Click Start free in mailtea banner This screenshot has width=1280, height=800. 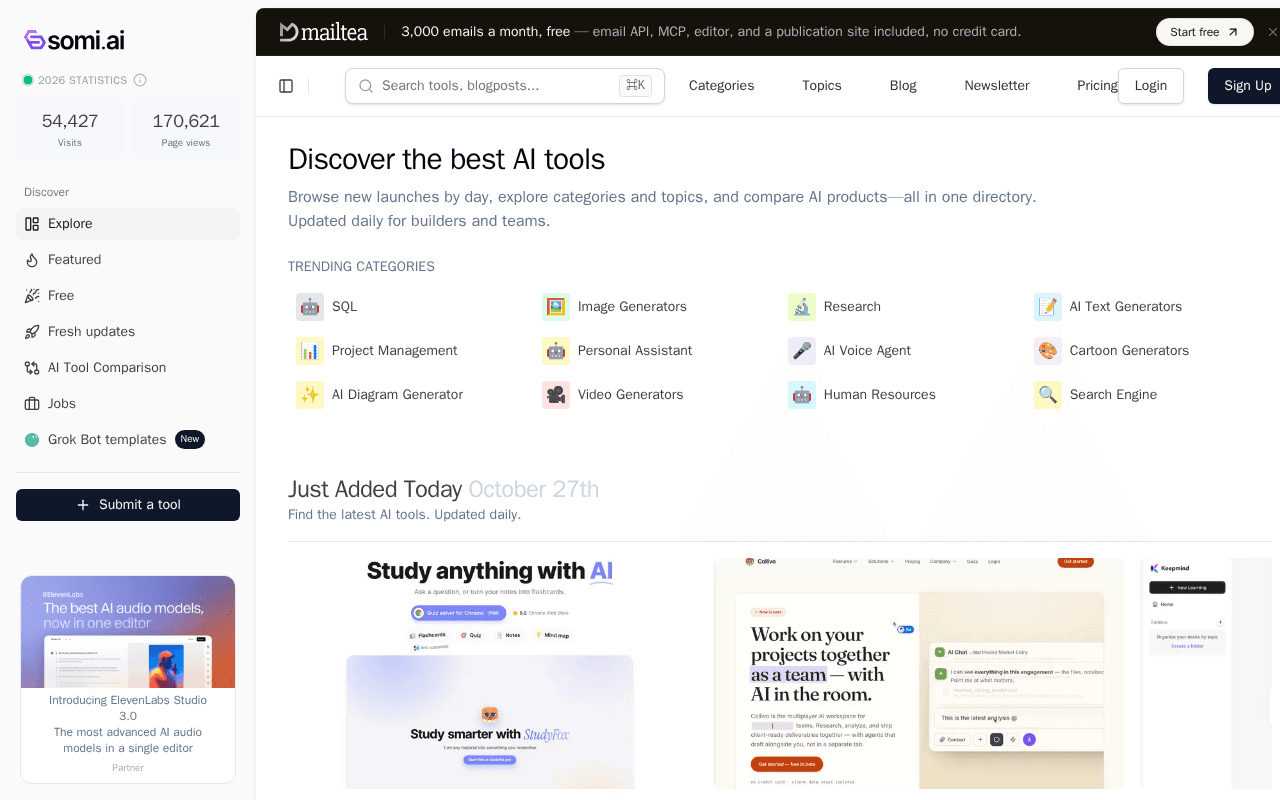(1205, 32)
